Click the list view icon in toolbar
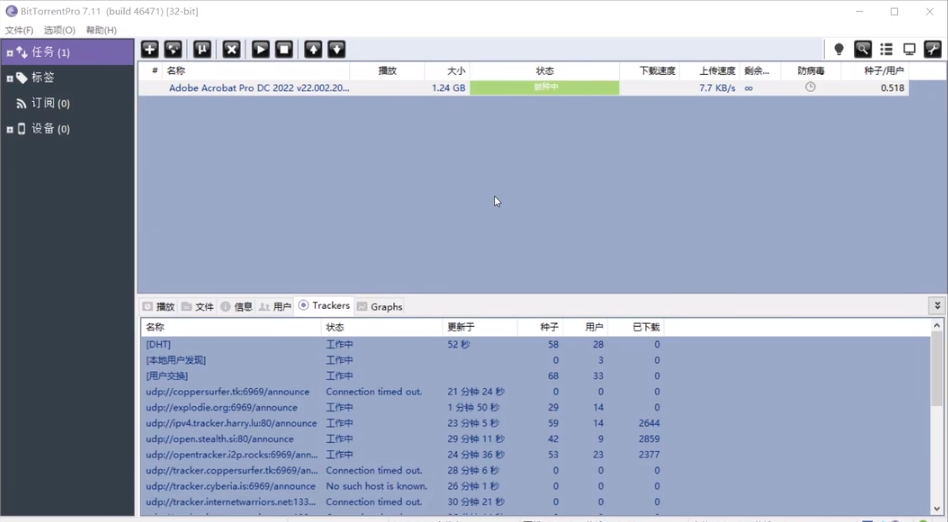 point(886,49)
